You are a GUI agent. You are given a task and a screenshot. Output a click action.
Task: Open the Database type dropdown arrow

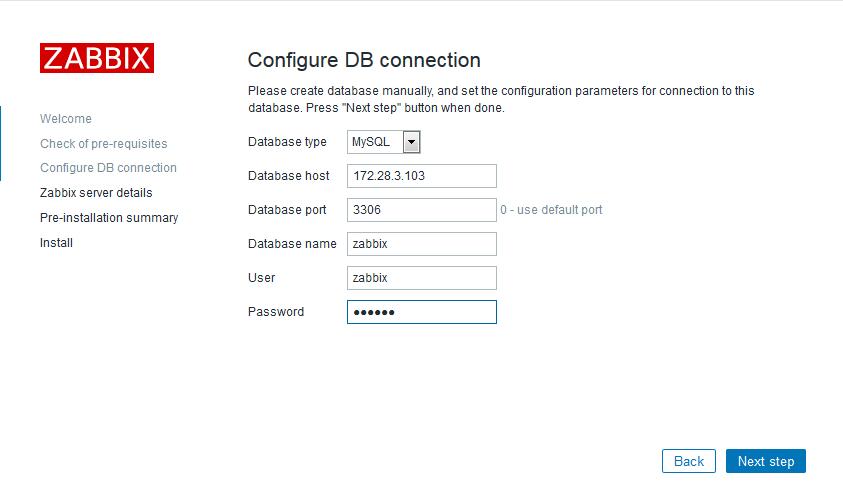(411, 142)
